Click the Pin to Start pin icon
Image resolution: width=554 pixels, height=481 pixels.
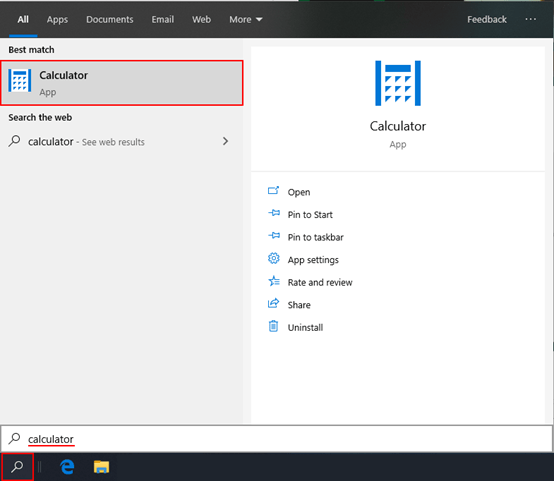(x=274, y=213)
